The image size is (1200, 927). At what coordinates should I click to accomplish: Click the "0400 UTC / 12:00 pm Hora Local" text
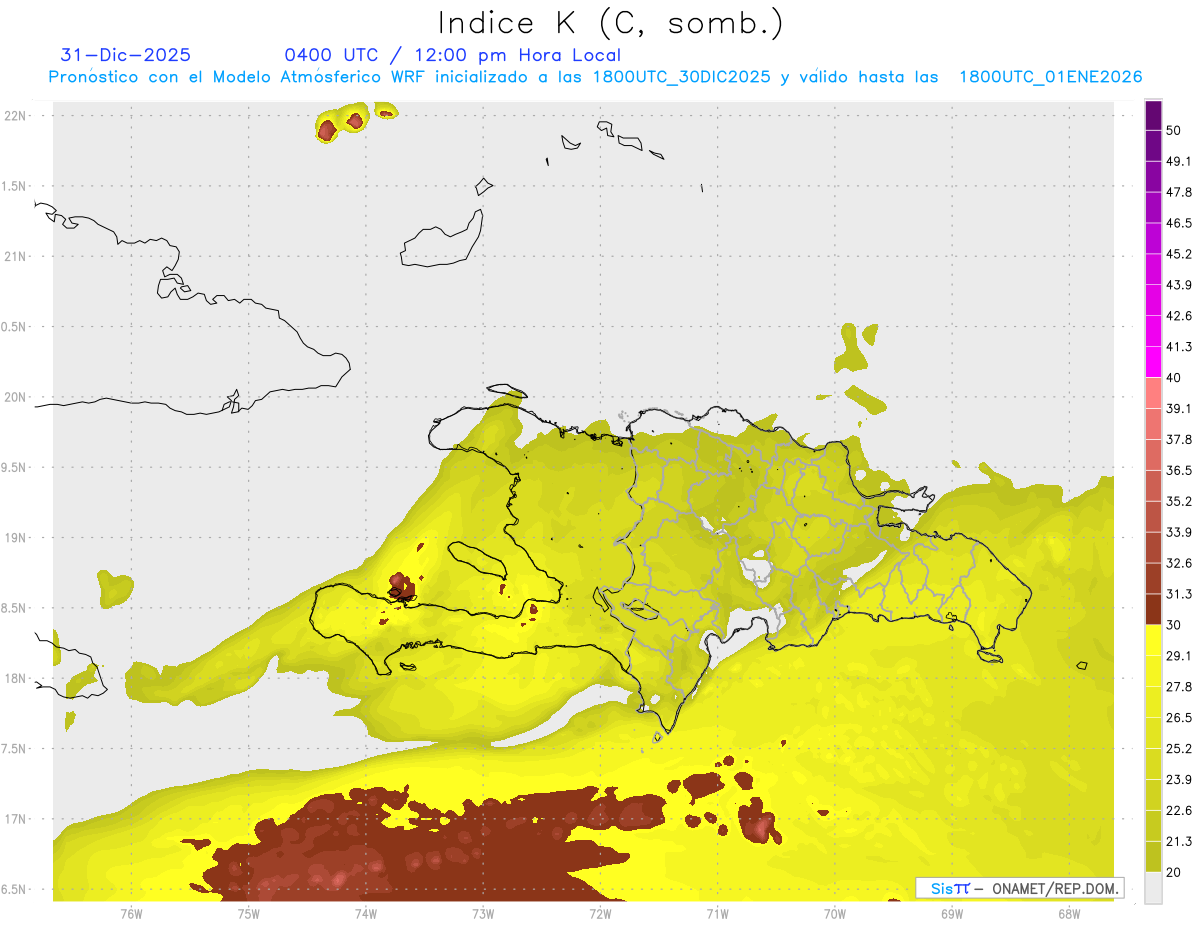click(453, 55)
